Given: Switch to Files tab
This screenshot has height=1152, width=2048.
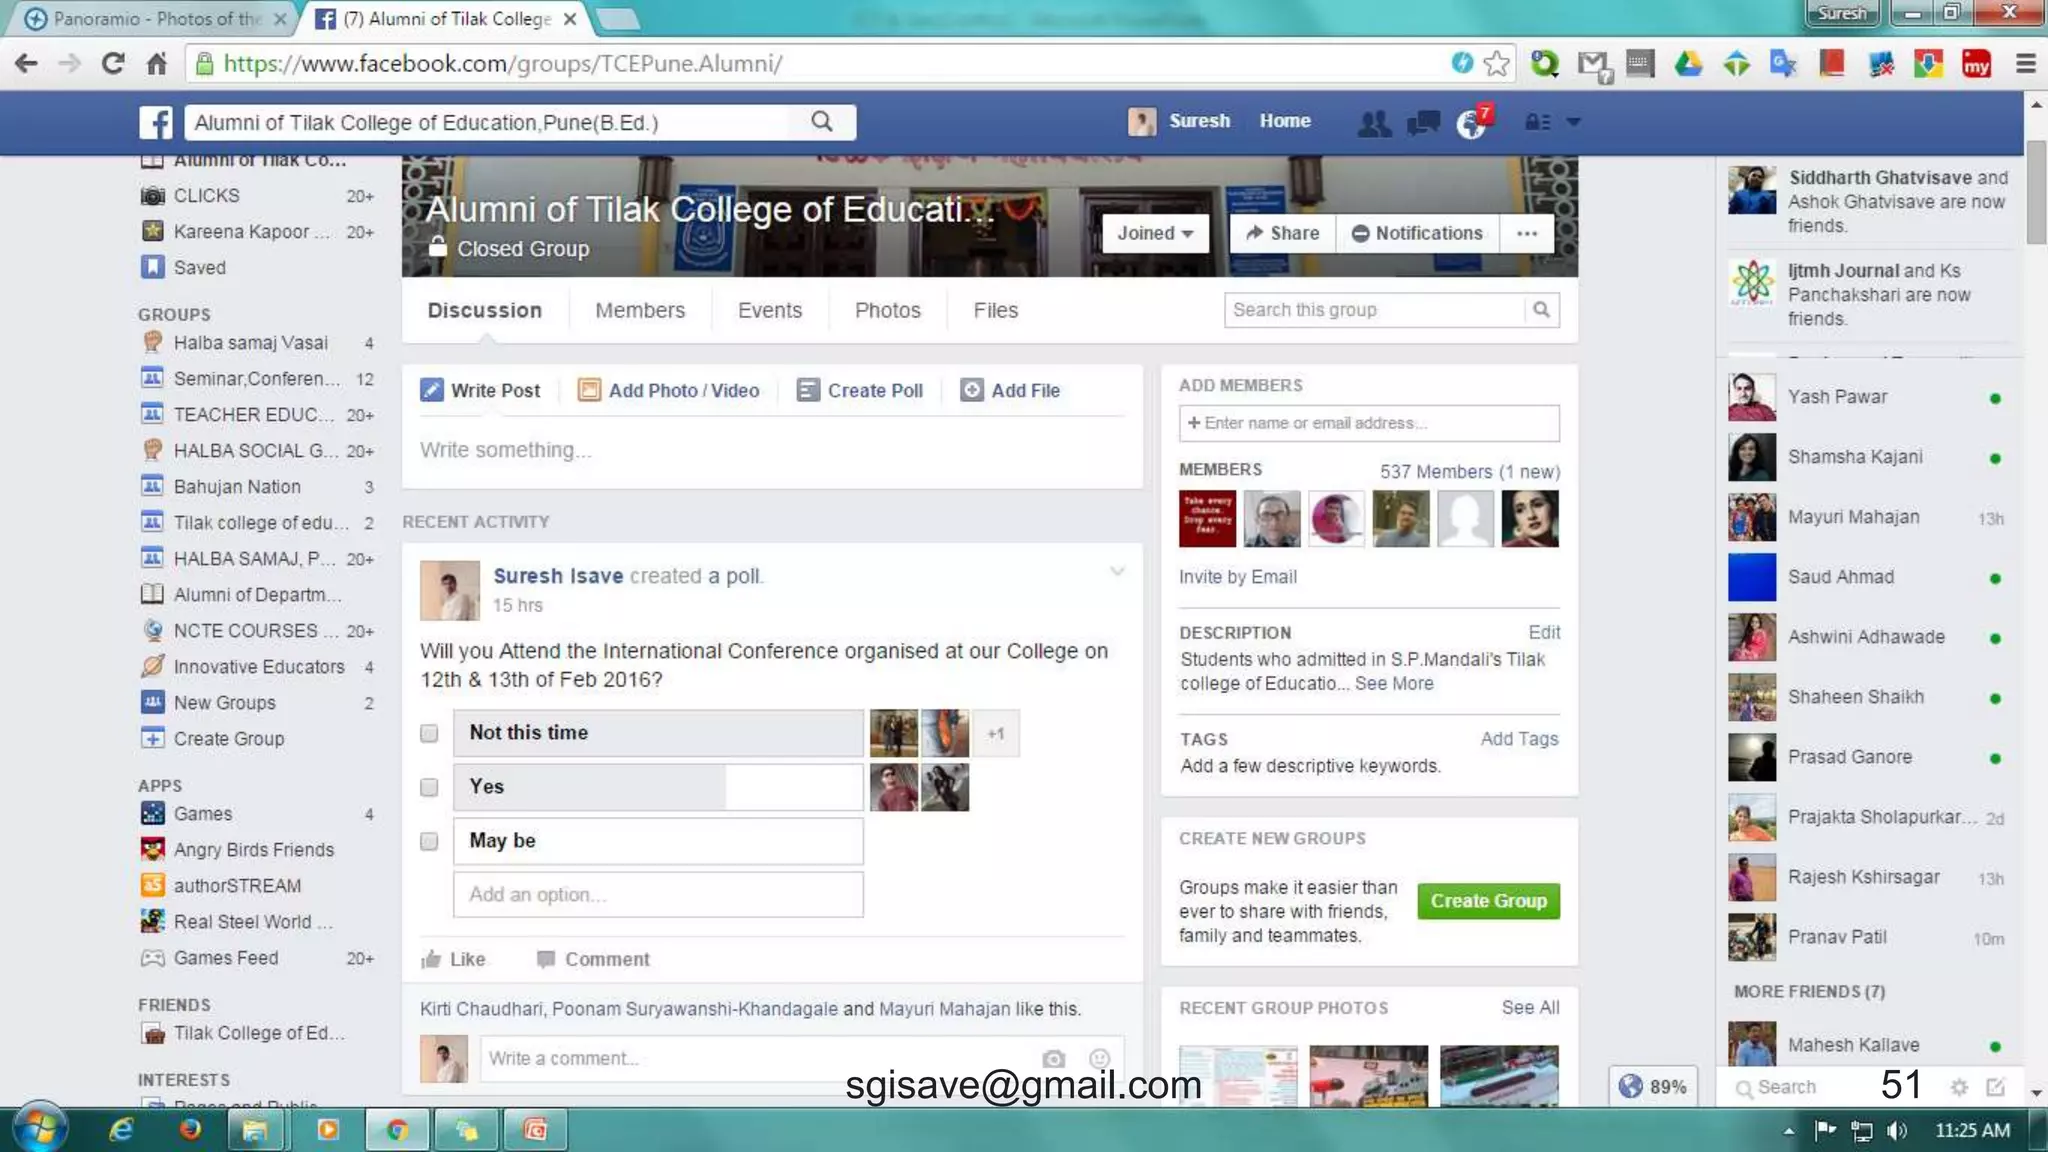Looking at the screenshot, I should [996, 310].
